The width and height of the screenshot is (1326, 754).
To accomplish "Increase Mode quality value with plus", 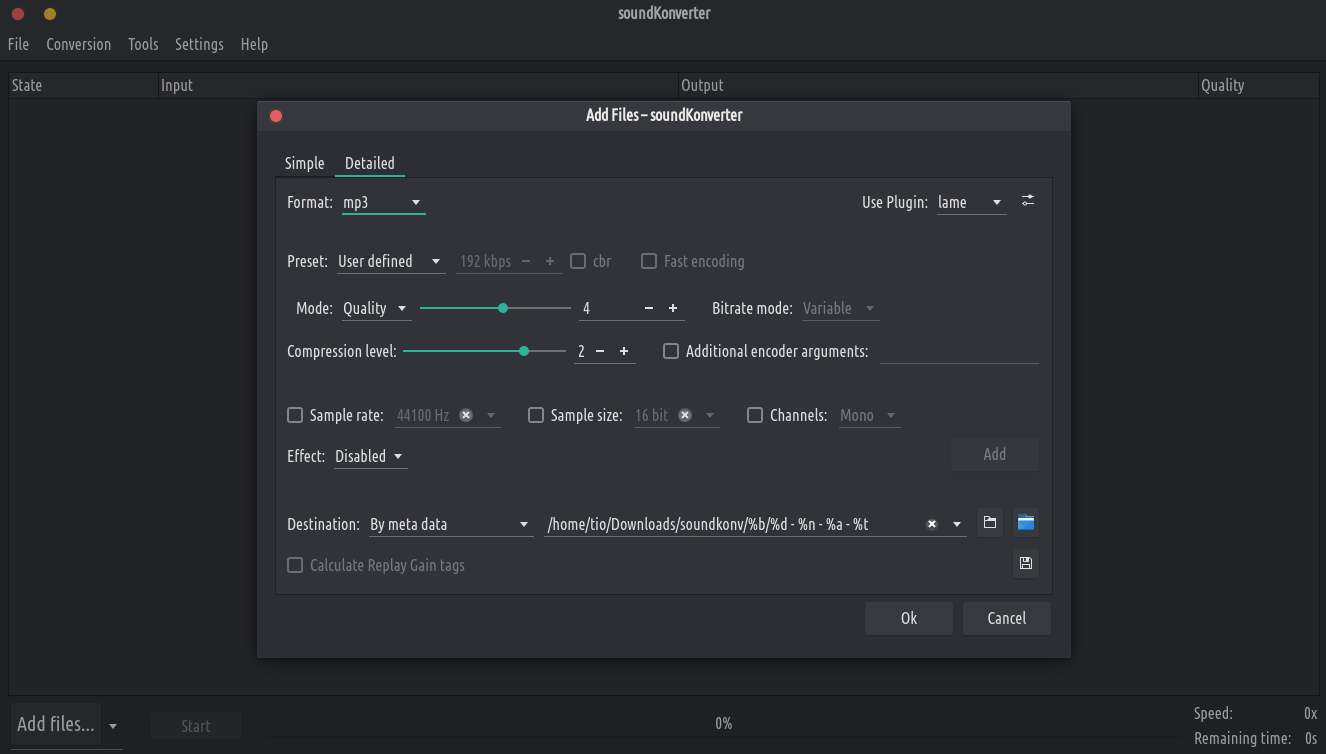I will [x=673, y=308].
